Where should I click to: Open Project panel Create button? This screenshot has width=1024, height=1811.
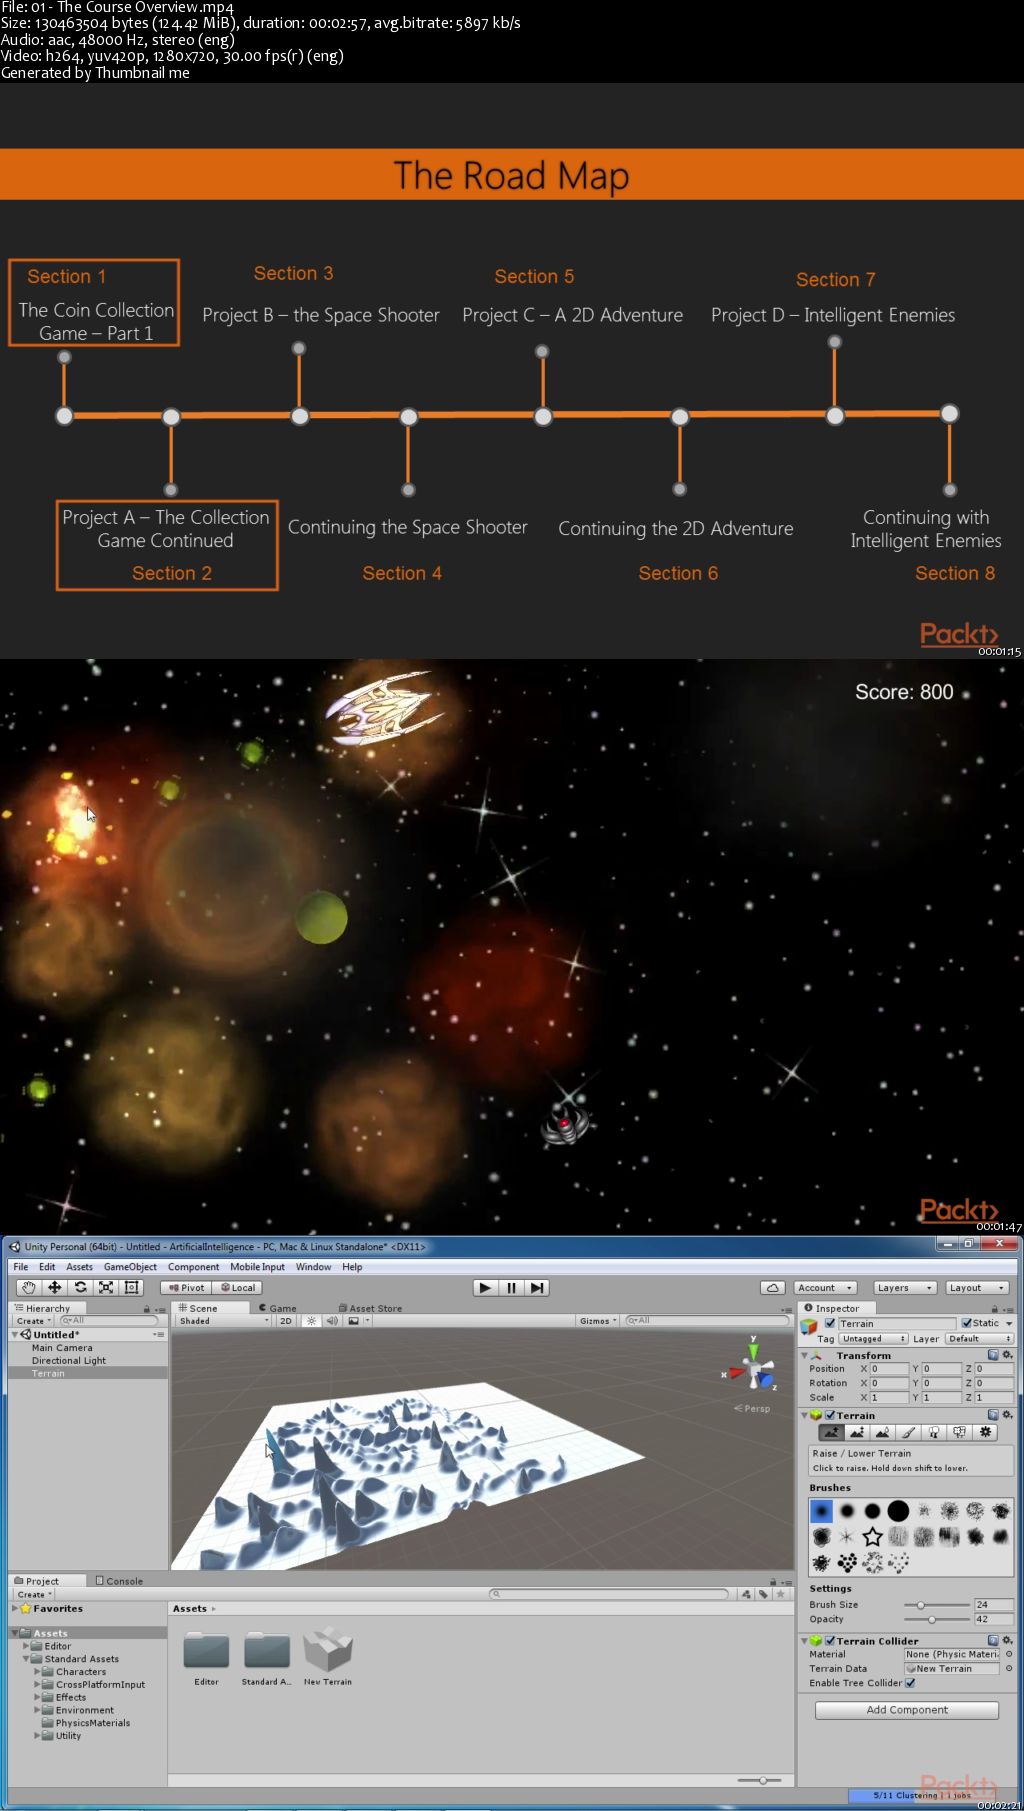click(33, 1594)
